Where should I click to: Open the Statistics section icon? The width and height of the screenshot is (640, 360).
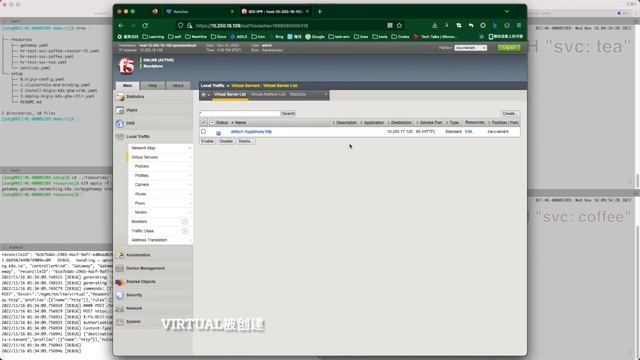pos(120,97)
